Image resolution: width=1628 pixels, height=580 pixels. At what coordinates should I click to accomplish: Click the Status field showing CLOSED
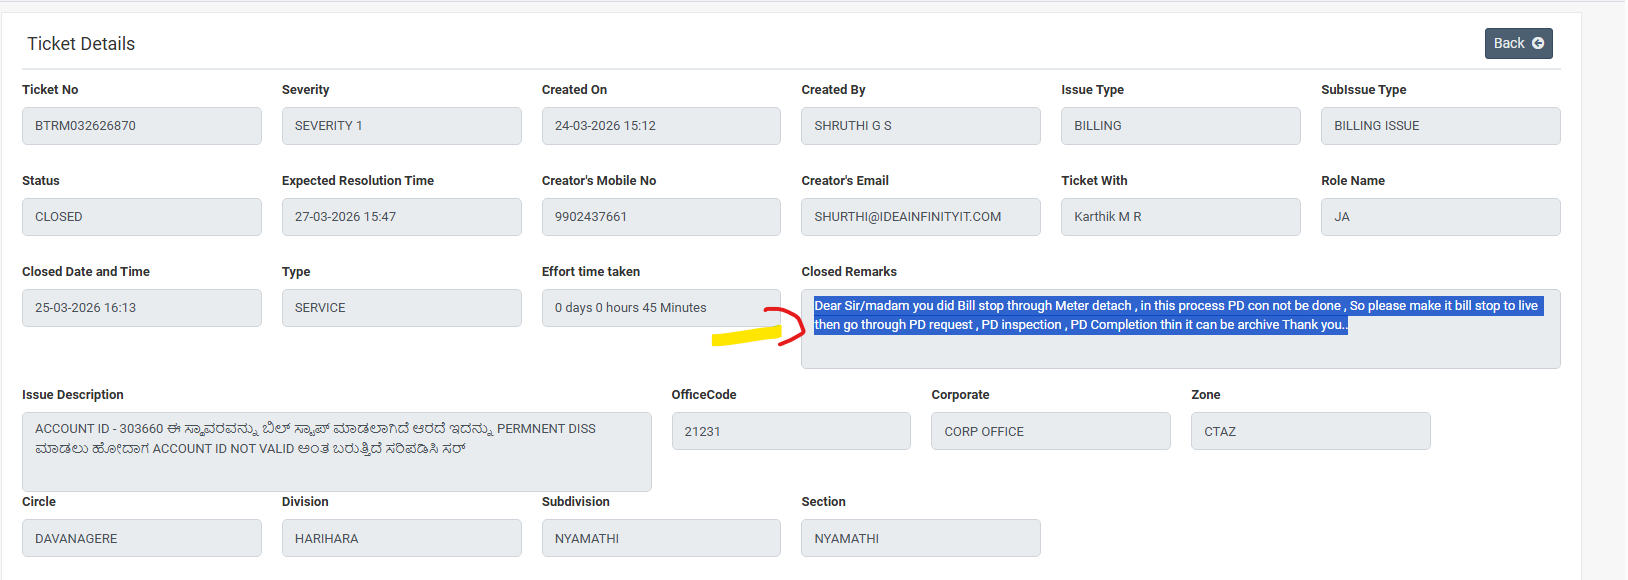(141, 217)
